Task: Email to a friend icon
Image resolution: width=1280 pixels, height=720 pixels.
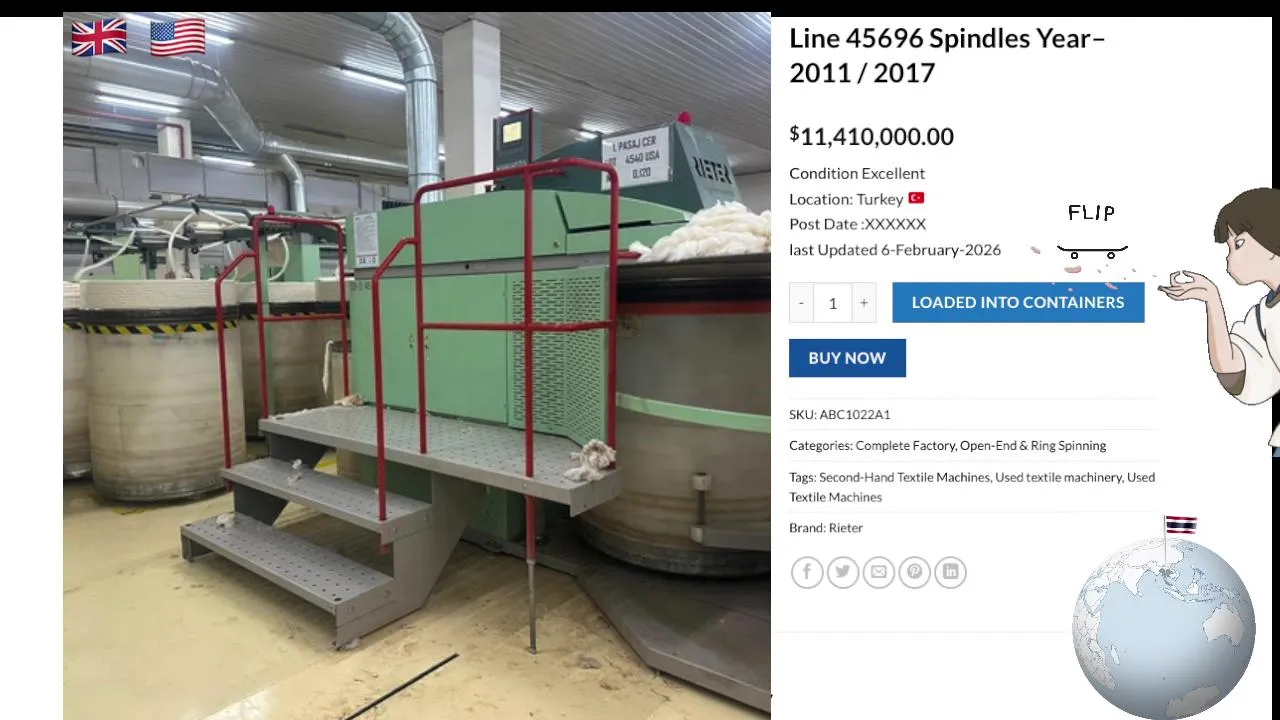Action: coord(879,572)
